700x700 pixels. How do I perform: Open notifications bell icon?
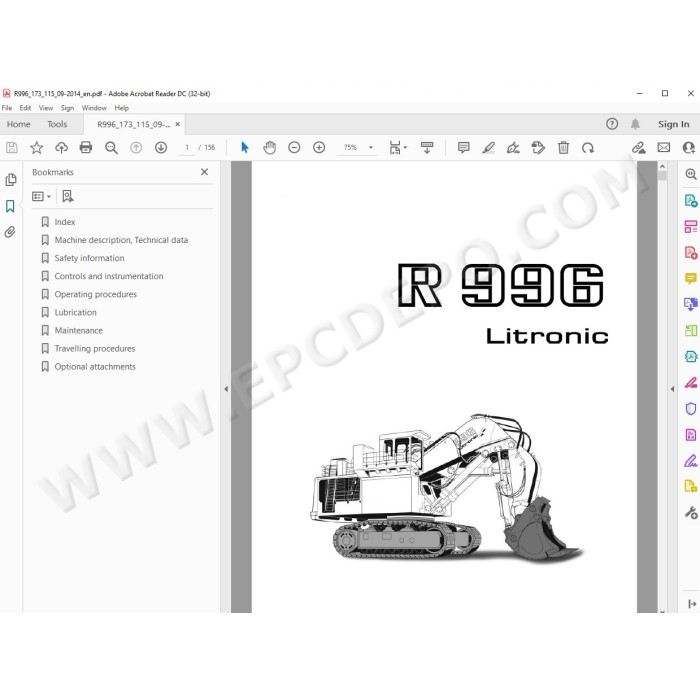pyautogui.click(x=635, y=124)
